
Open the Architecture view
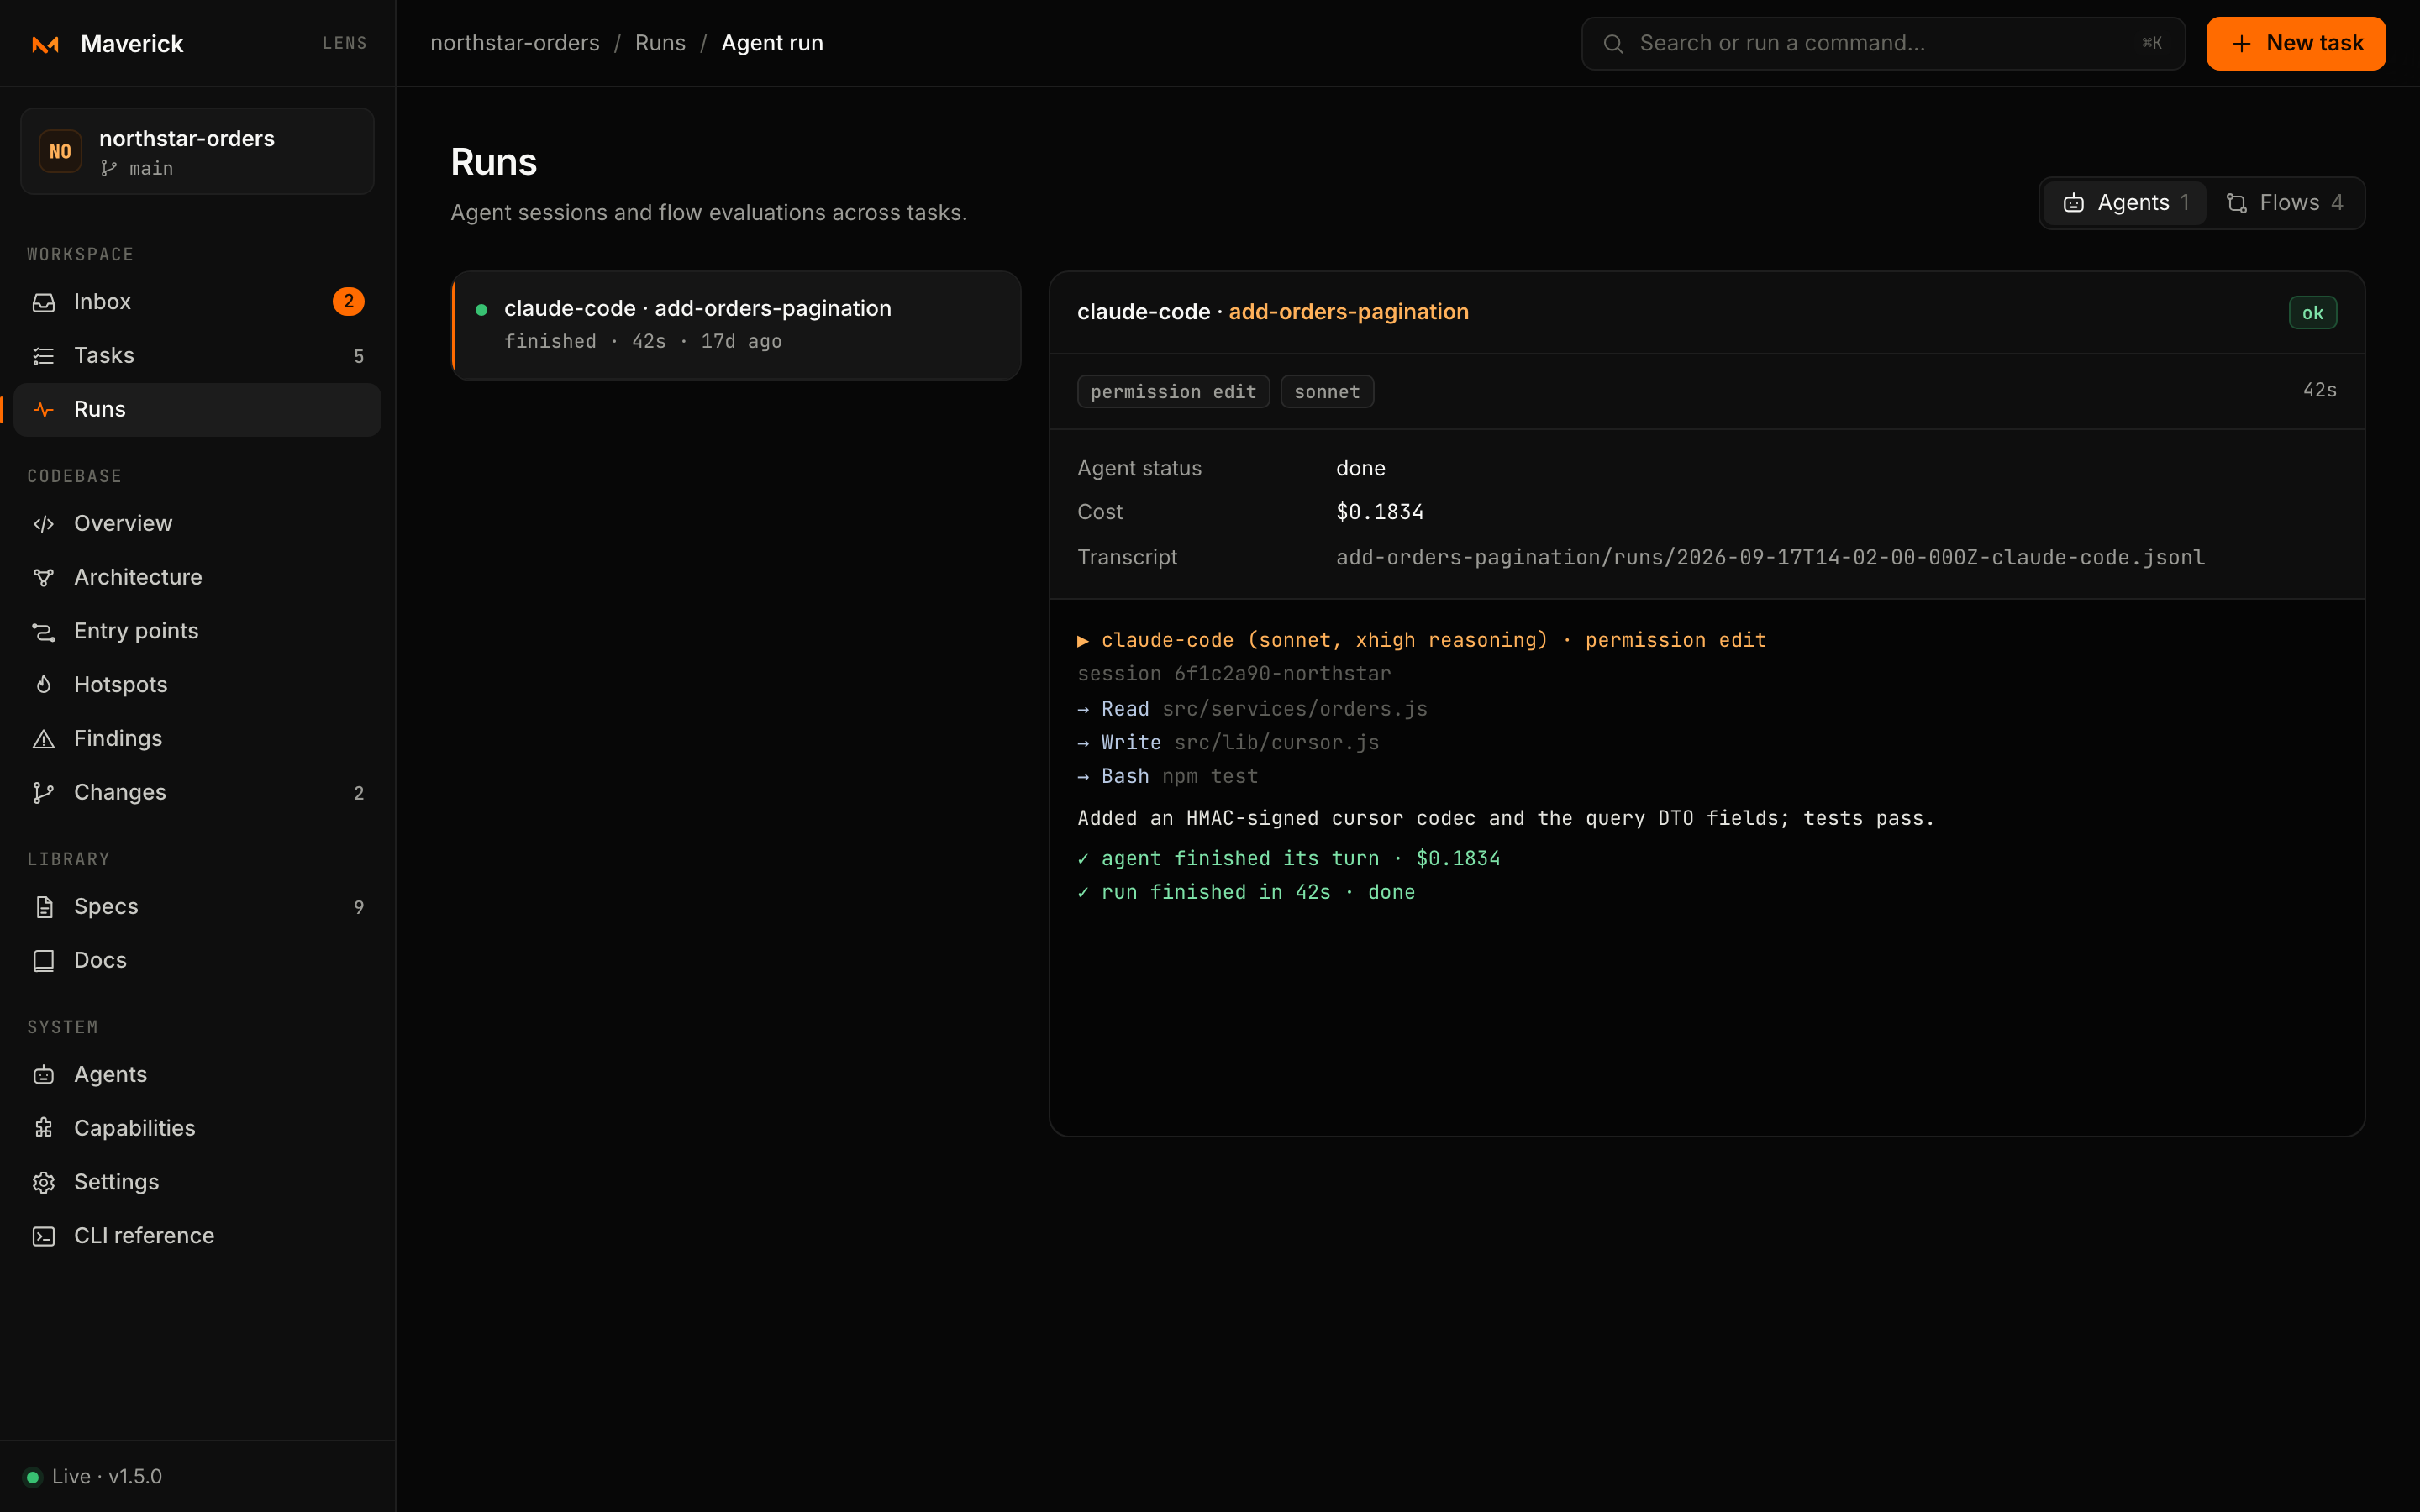tap(197, 577)
